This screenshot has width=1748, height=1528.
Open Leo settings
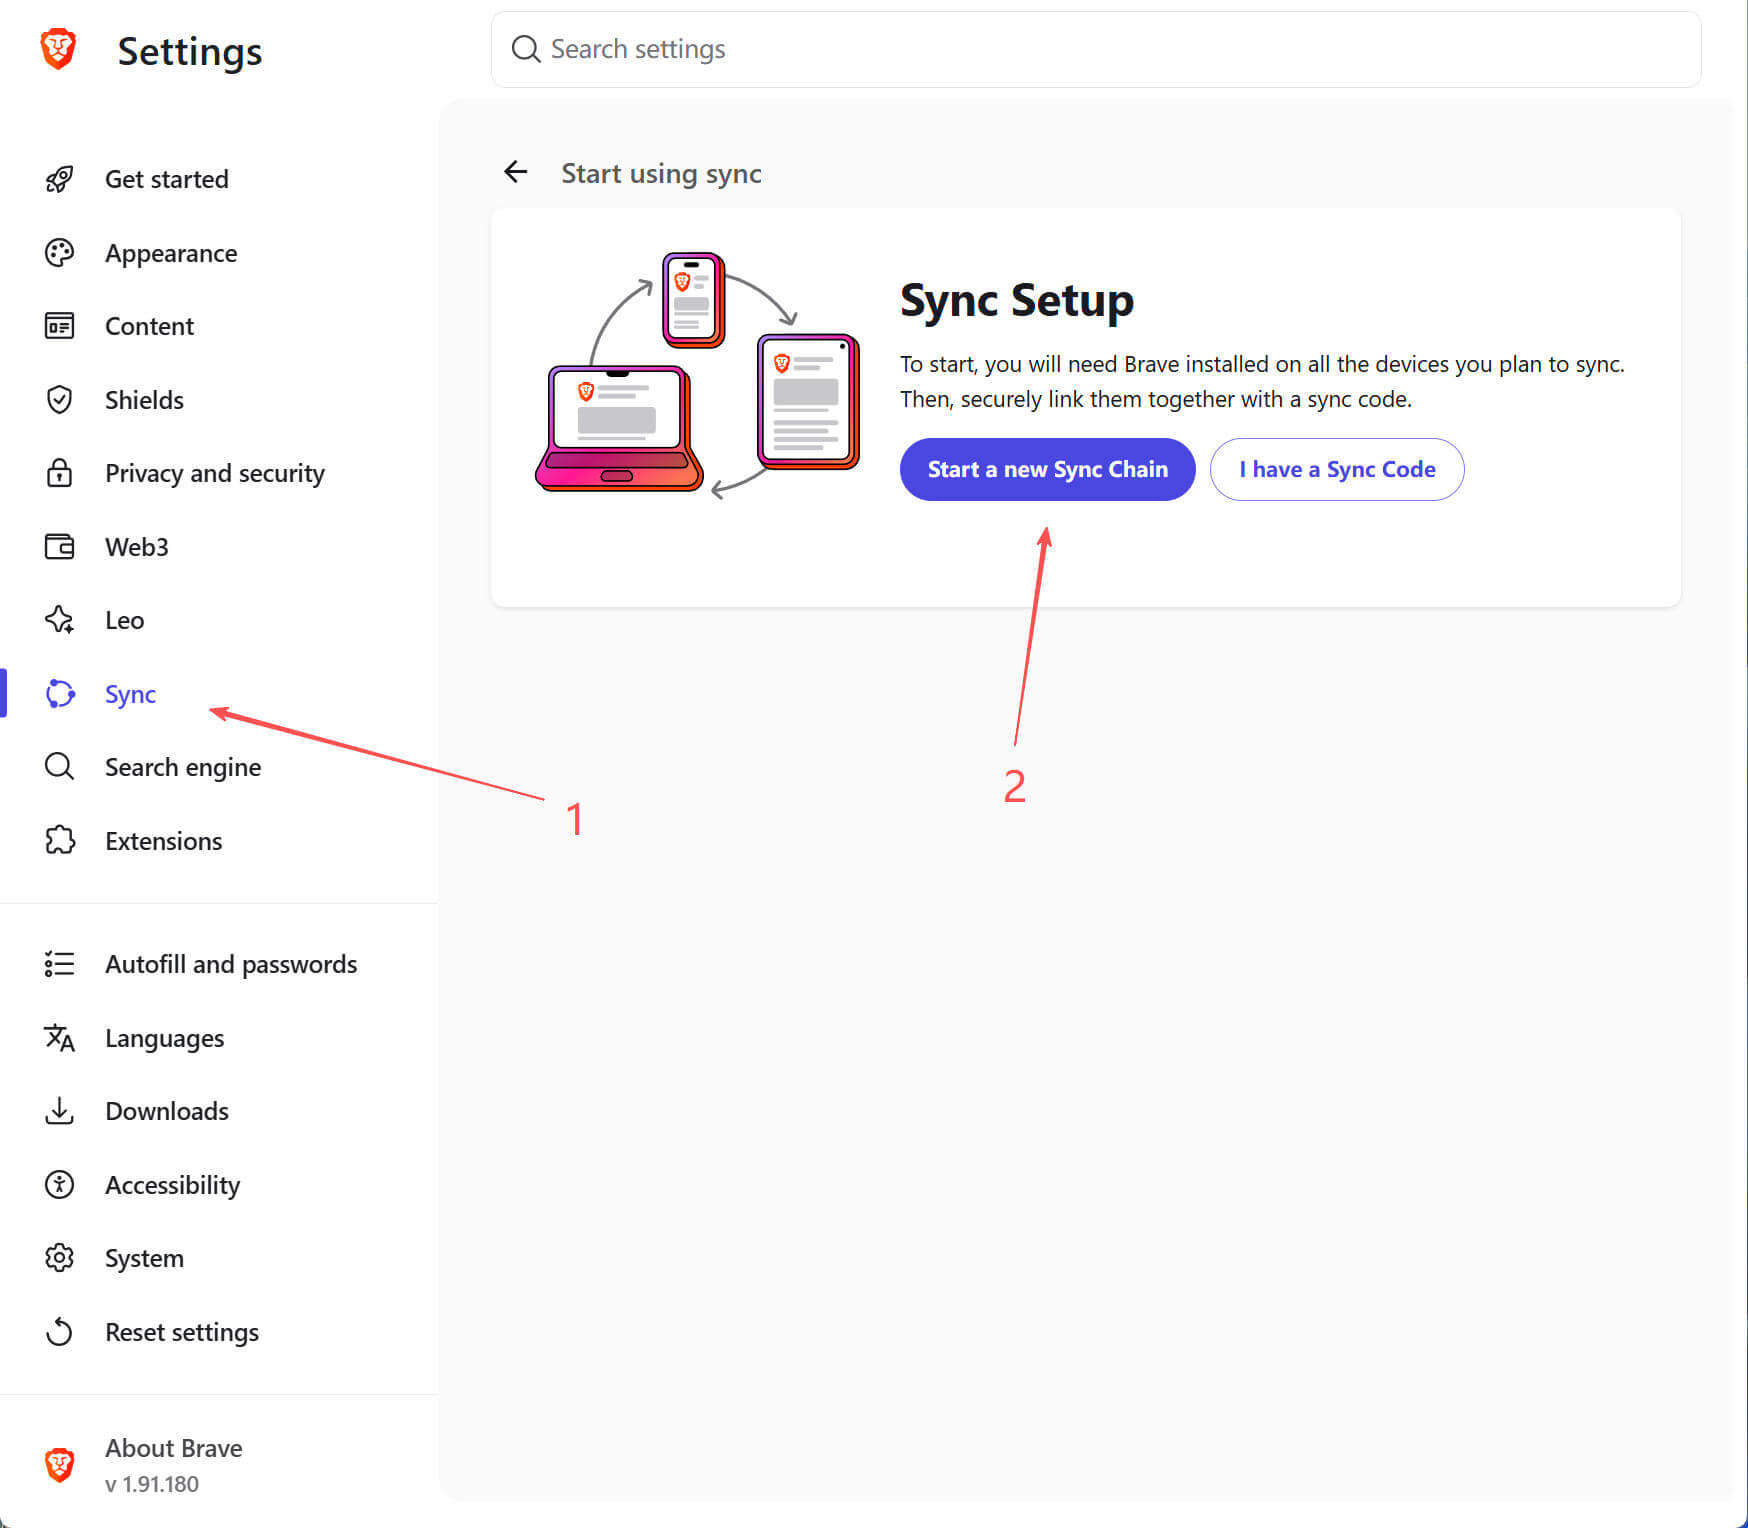coord(124,620)
